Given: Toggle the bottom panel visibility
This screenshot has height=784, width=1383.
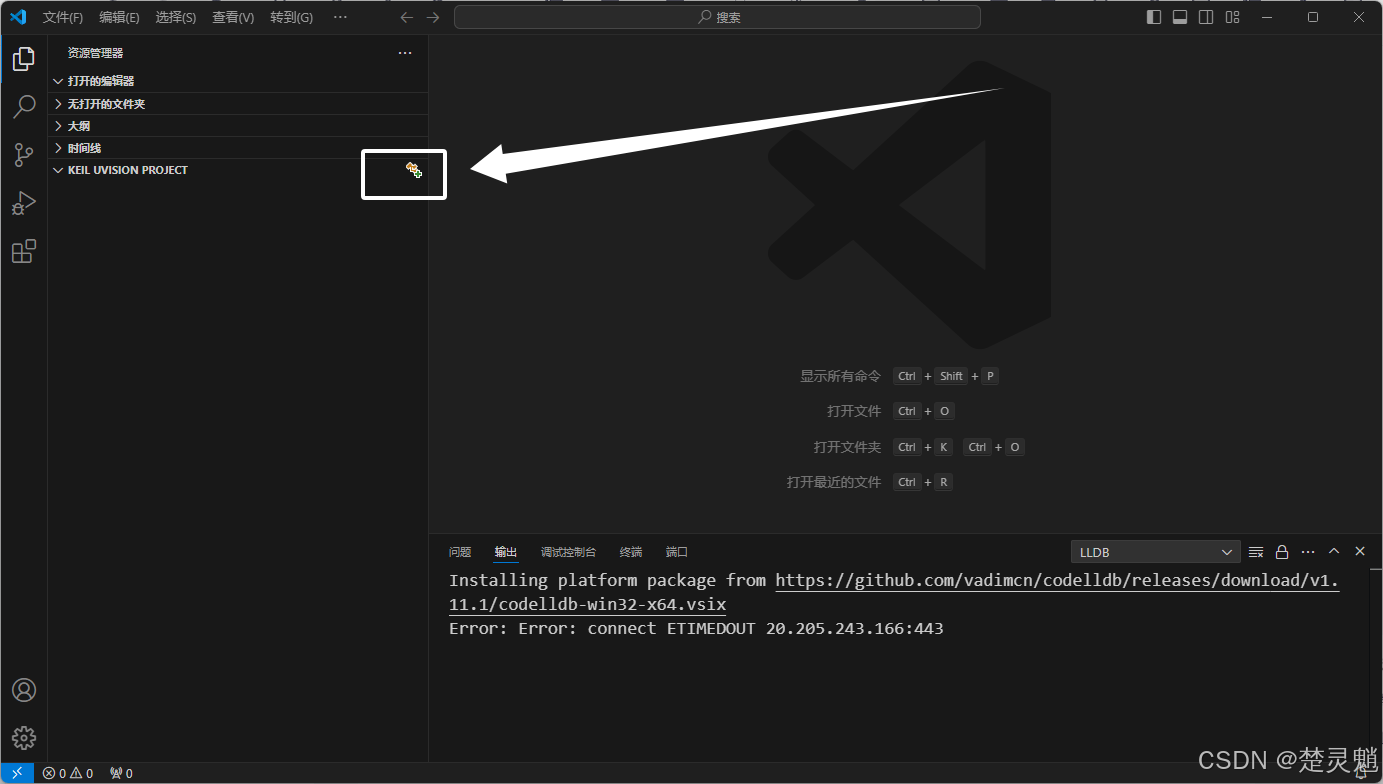Looking at the screenshot, I should coord(1180,17).
